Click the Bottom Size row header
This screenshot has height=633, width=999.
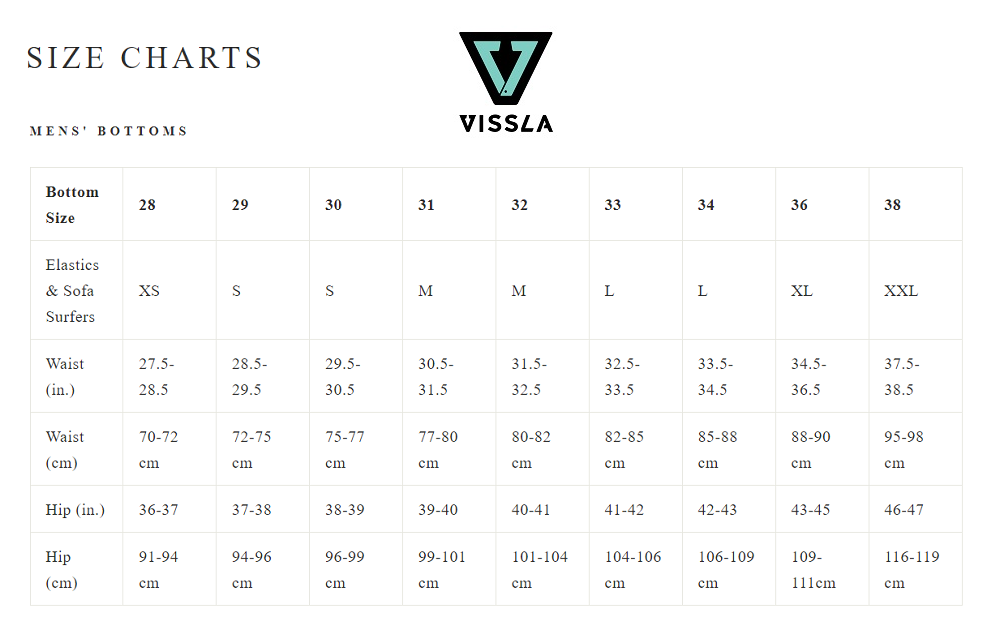click(72, 204)
